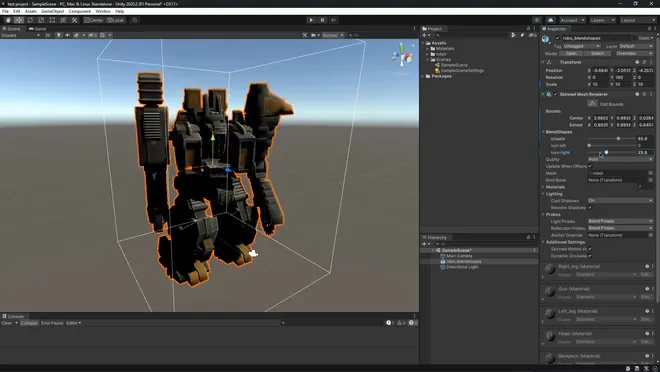
Task: Click the Edit Bounds button
Action: pos(592,104)
